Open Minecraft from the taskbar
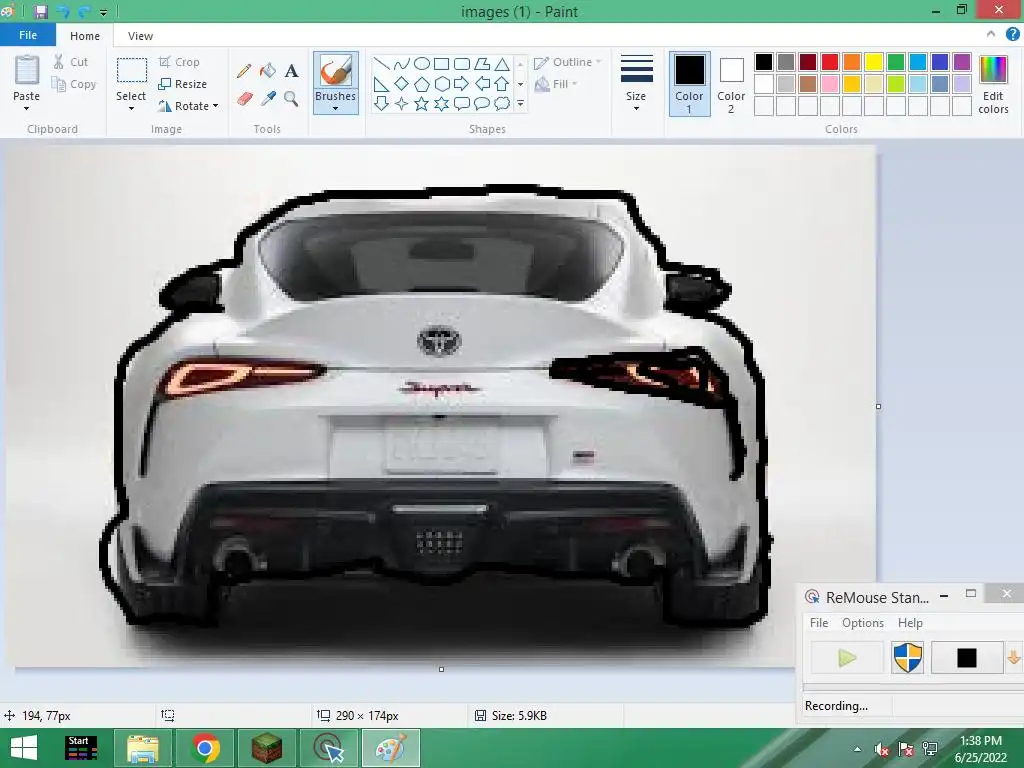 tap(267, 748)
